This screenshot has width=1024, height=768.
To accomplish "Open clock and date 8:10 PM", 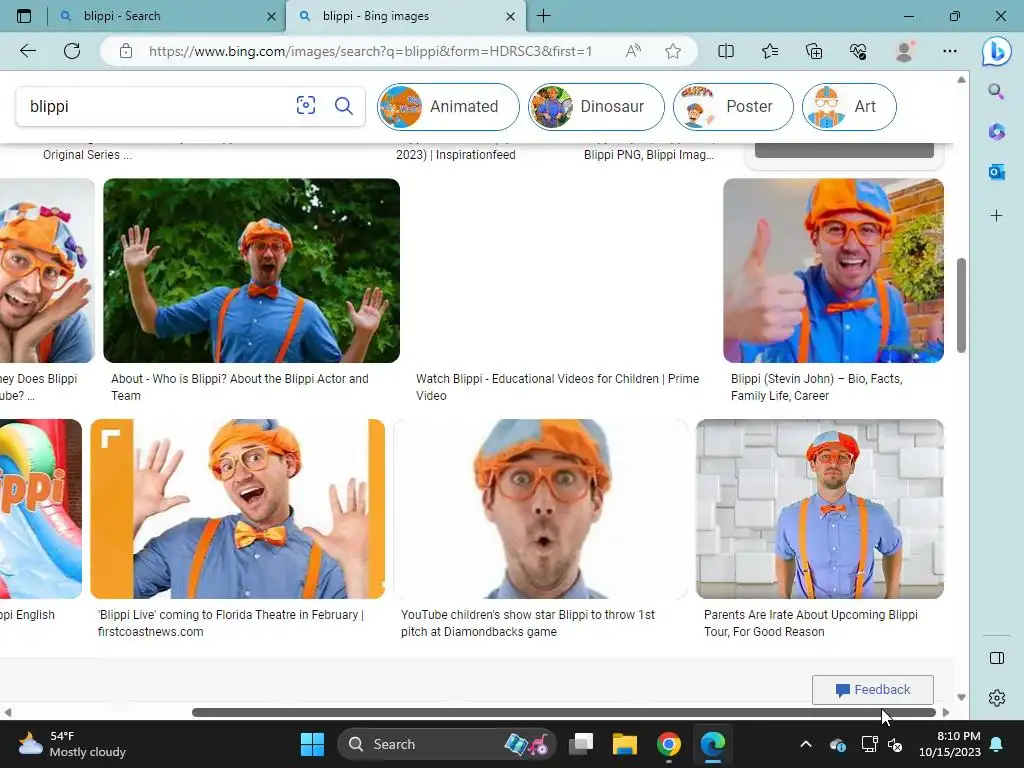I will 950,744.
